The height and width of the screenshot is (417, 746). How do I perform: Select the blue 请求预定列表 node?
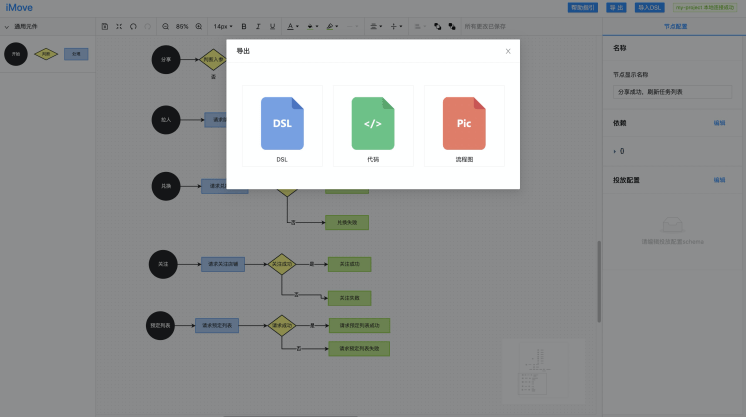pos(217,326)
